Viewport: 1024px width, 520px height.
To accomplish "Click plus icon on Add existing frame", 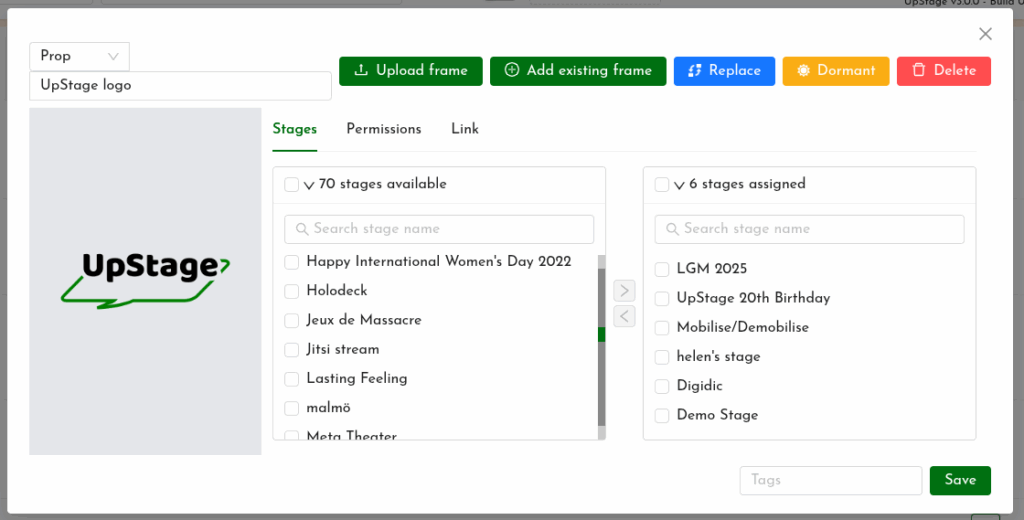I will coord(512,70).
